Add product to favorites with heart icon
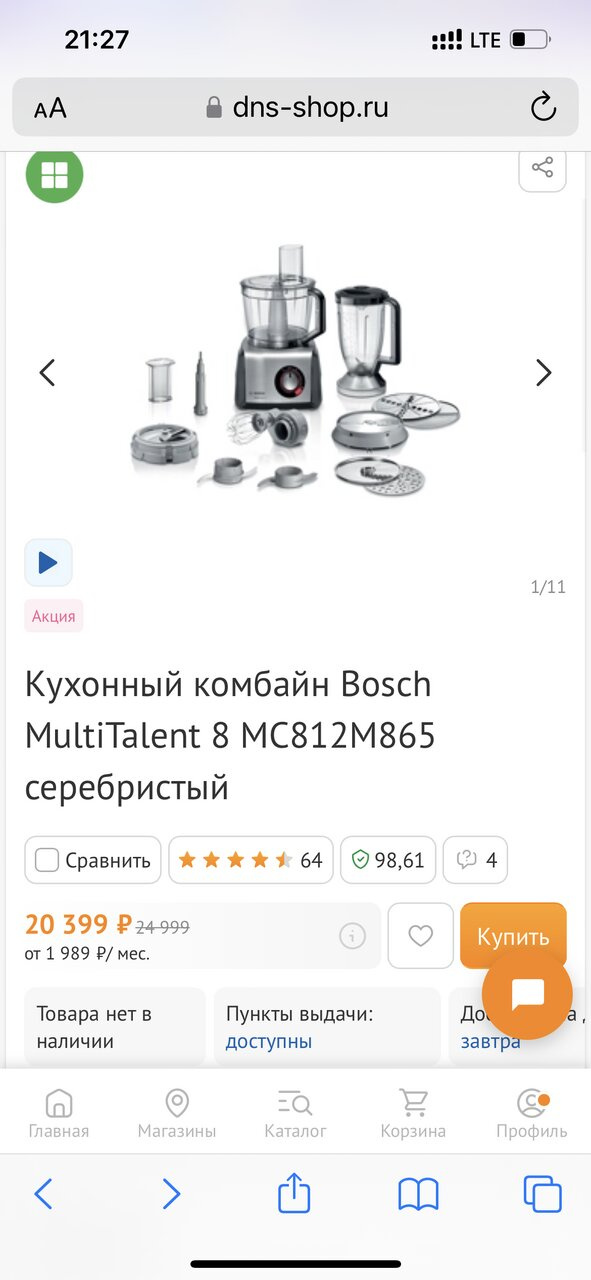The height and width of the screenshot is (1280, 591). pyautogui.click(x=421, y=936)
